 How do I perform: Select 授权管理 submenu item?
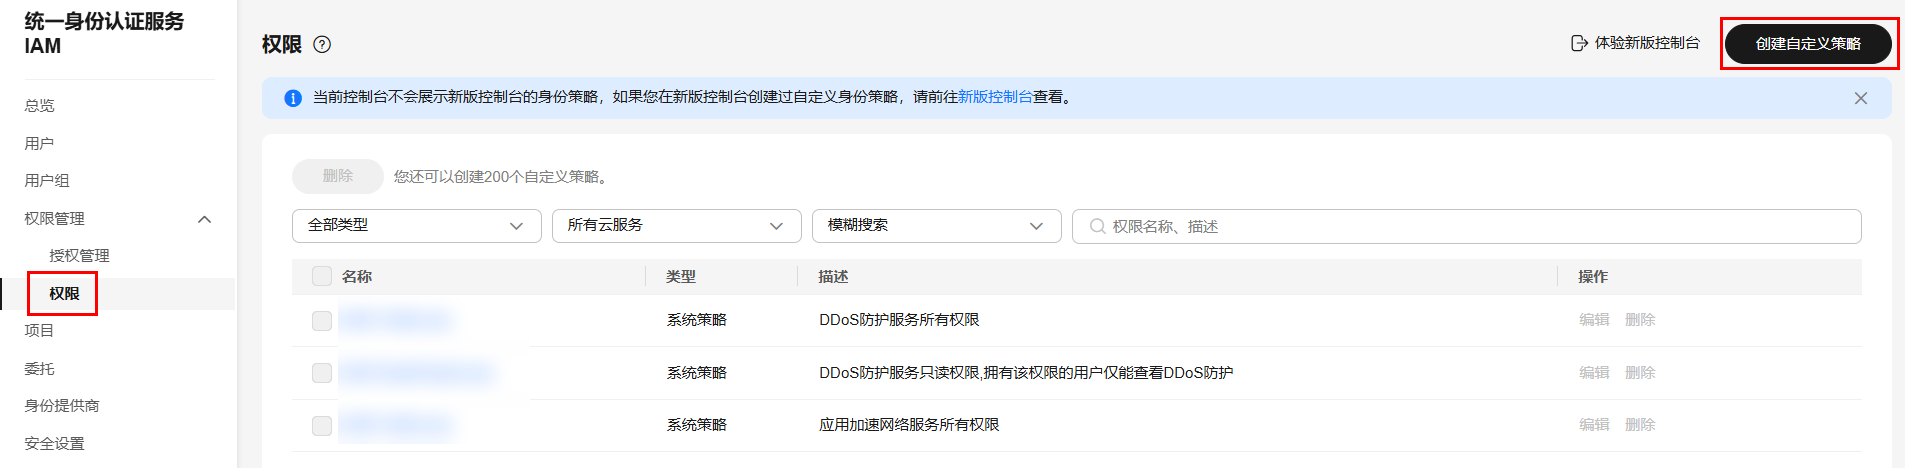click(x=79, y=256)
